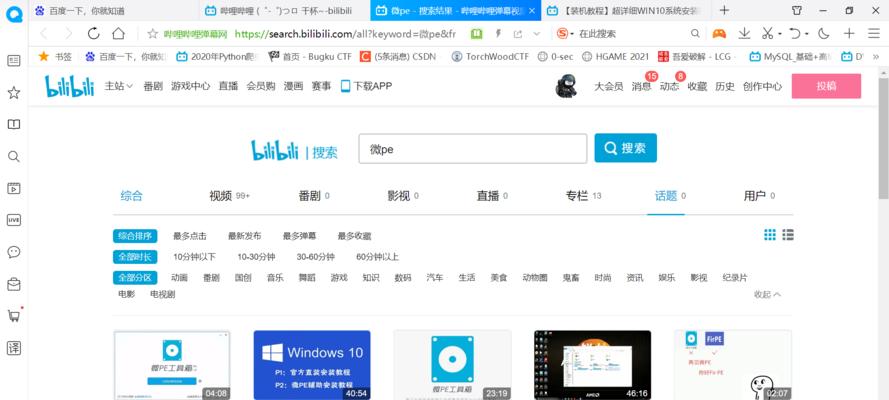Open the browser hamburger menu

click(x=874, y=34)
